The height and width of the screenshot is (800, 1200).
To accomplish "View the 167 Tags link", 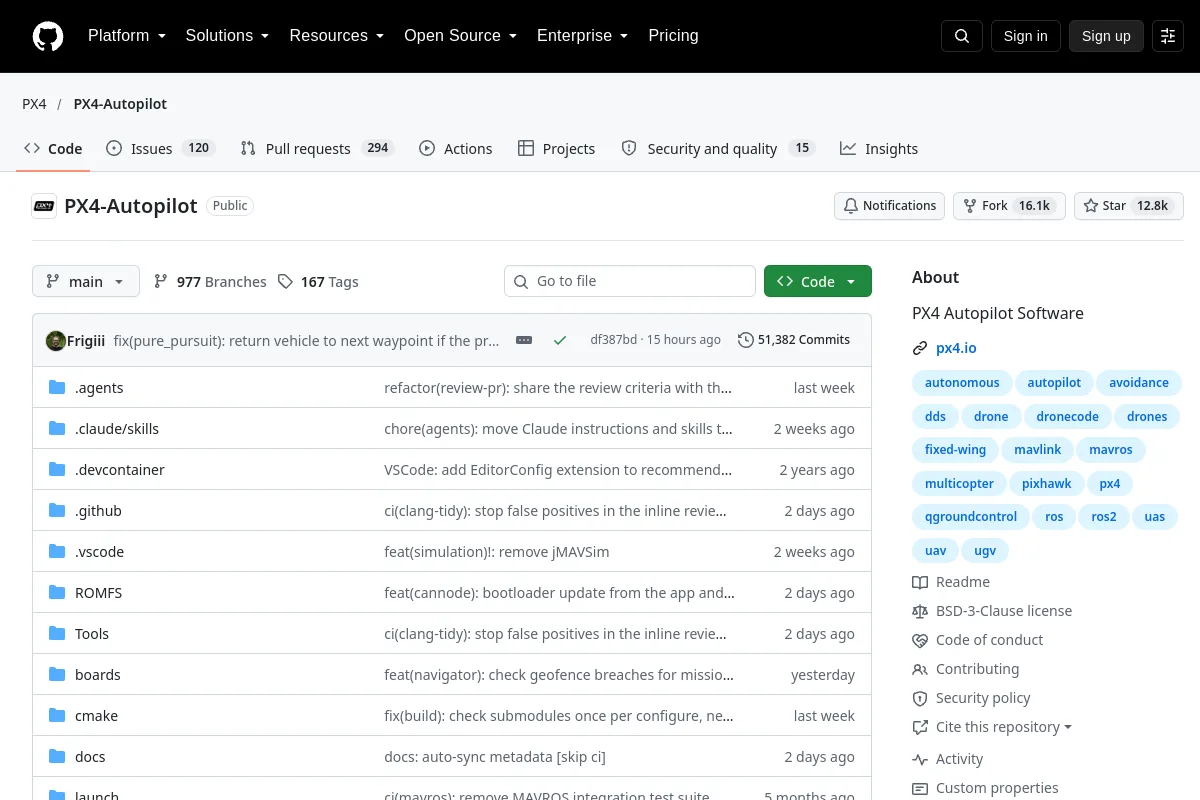I will coord(318,282).
